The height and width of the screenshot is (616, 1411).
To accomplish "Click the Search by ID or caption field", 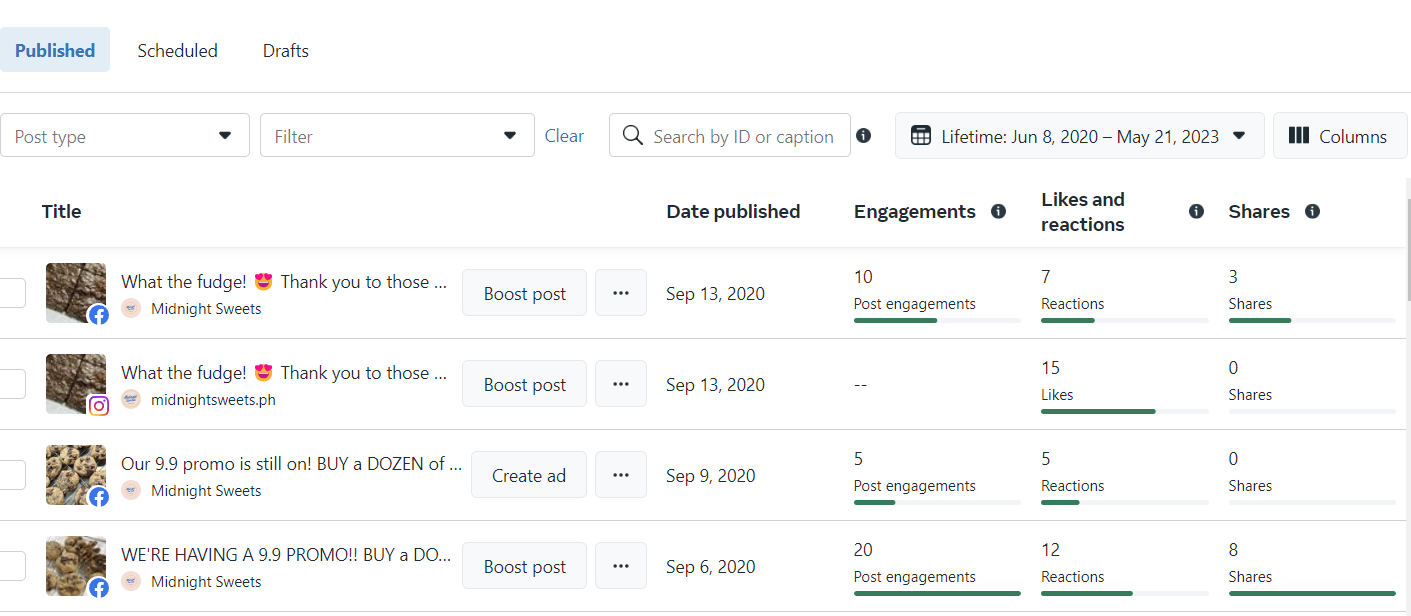I will (742, 136).
